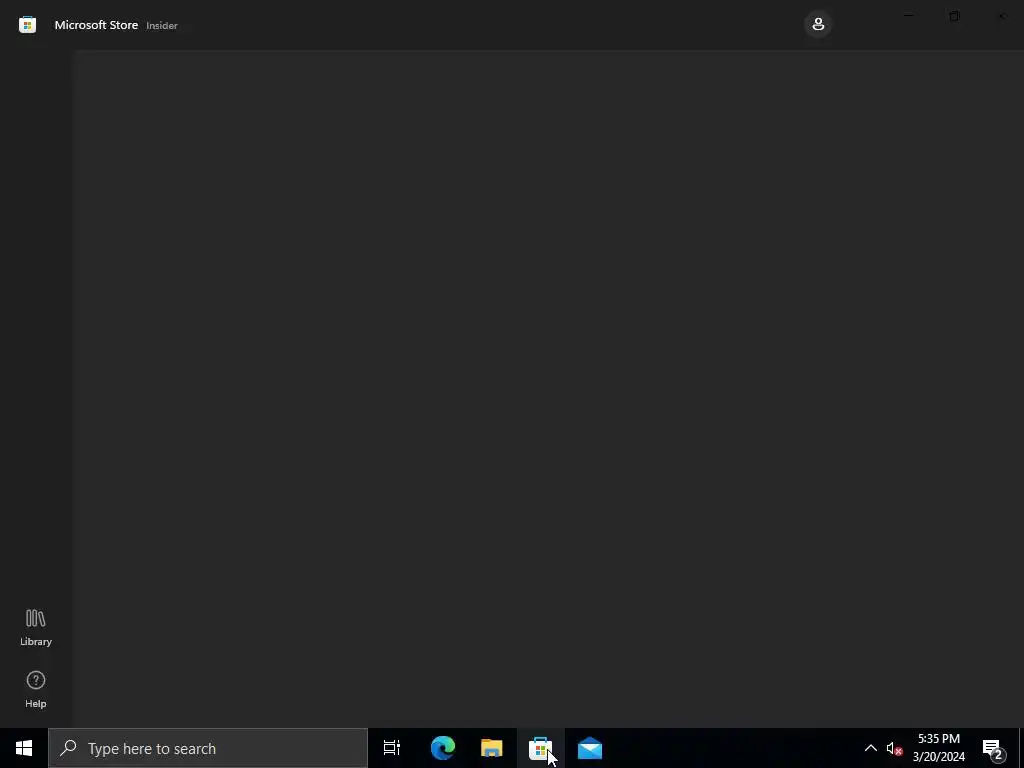Image resolution: width=1024 pixels, height=768 pixels.
Task: Open the Mail app from taskbar
Action: pyautogui.click(x=590, y=748)
